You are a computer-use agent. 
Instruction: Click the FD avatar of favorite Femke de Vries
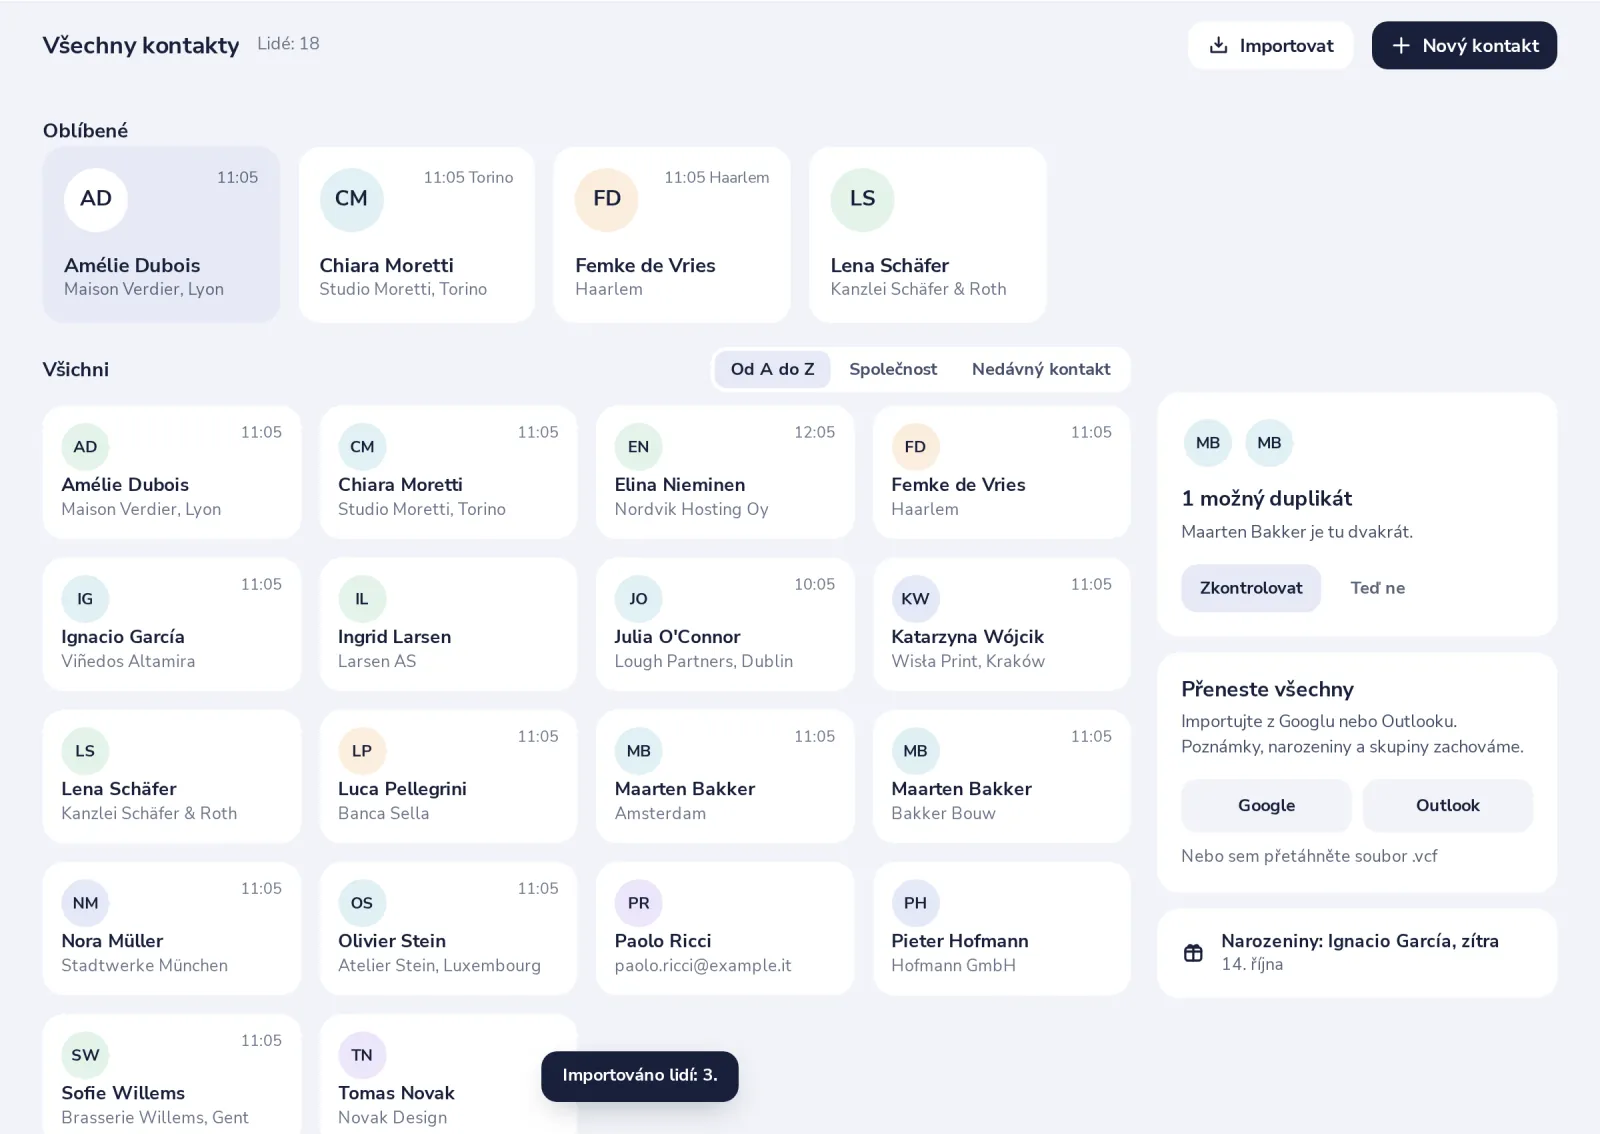coord(607,199)
